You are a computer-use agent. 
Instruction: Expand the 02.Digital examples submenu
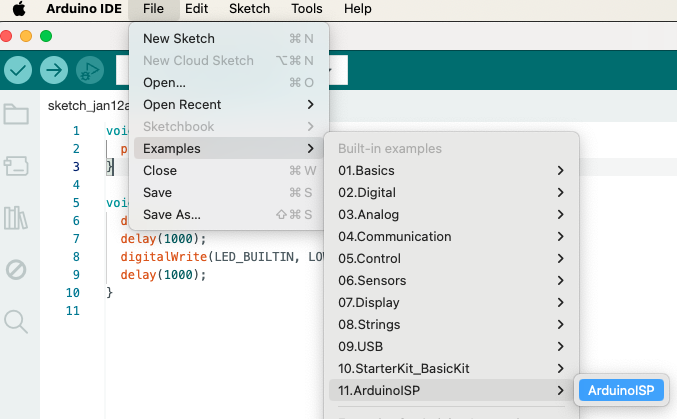[x=451, y=193]
